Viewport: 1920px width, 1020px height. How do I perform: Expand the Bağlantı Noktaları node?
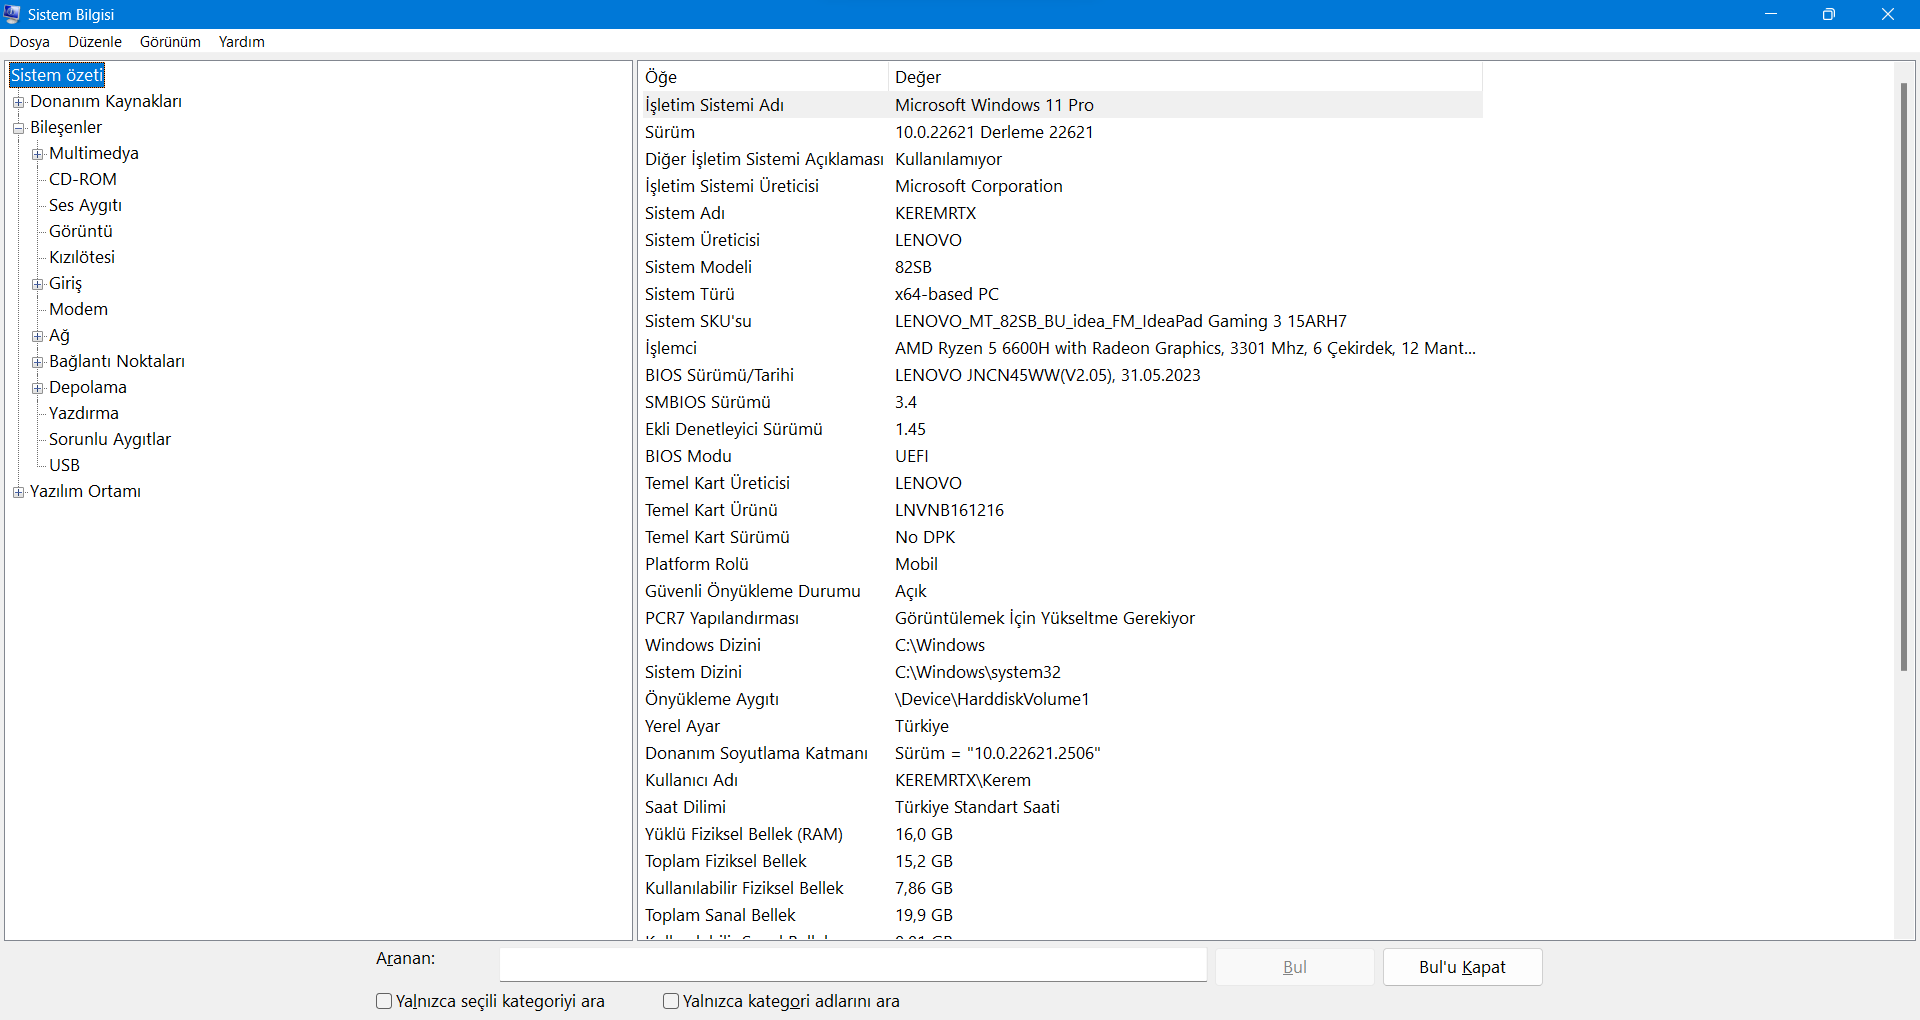(37, 362)
